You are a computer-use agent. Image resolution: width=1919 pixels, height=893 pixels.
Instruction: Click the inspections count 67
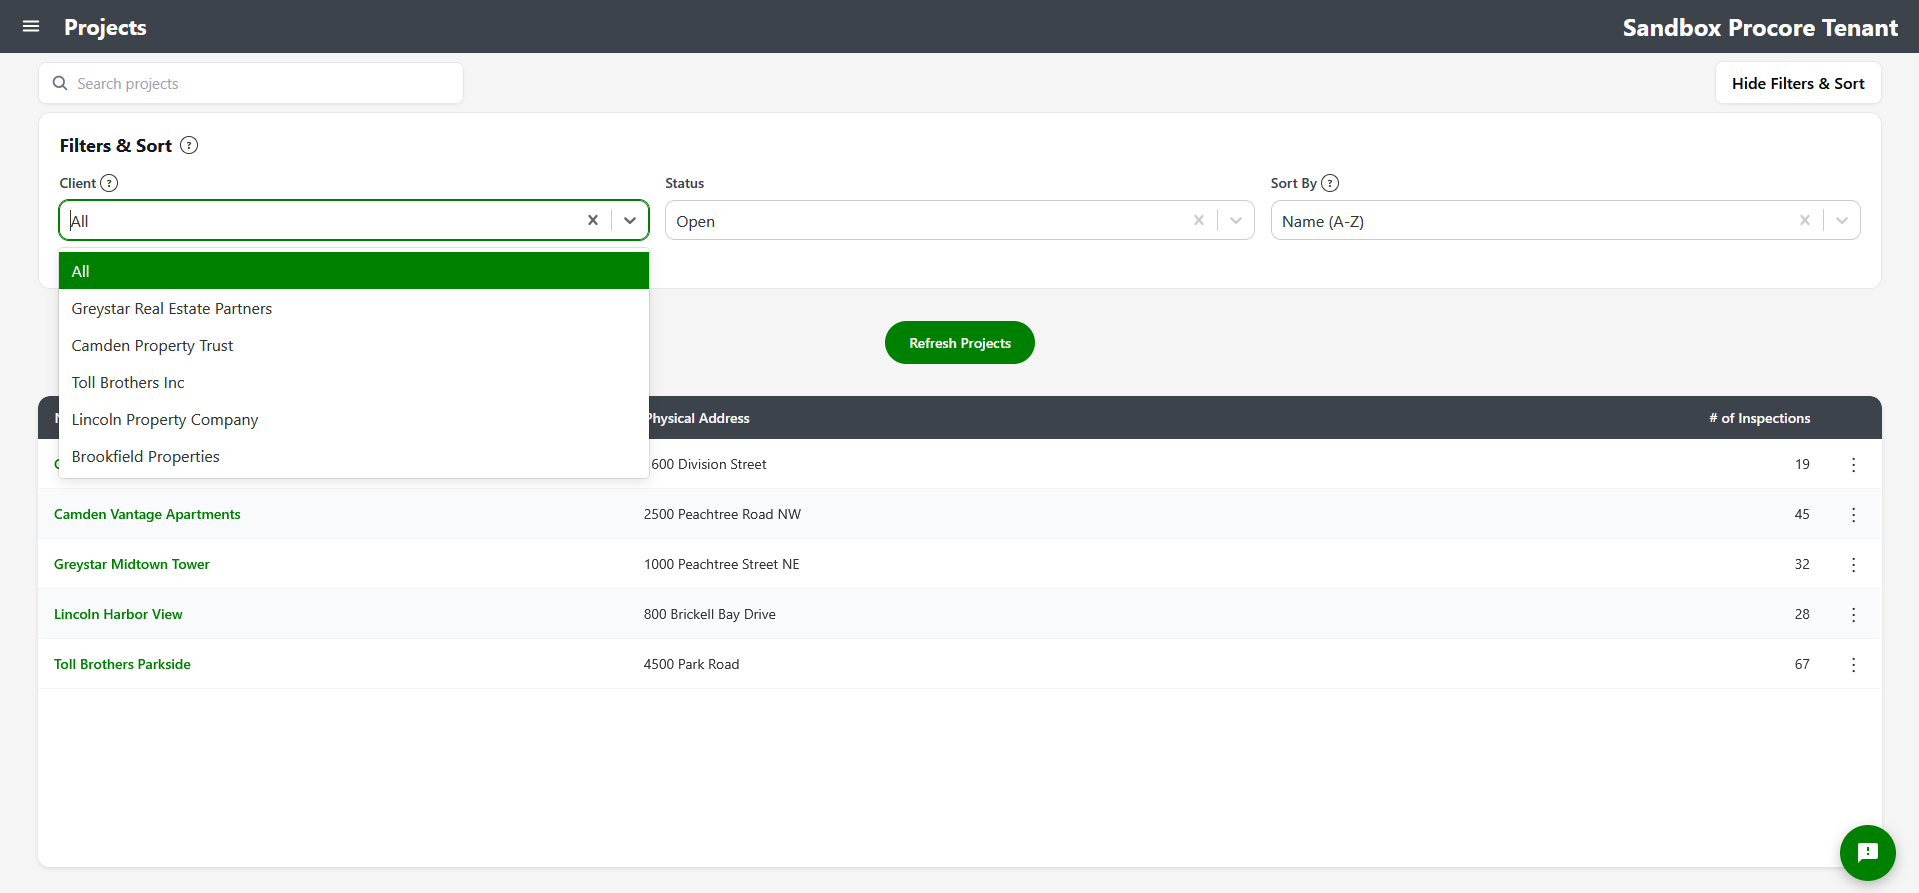[1802, 664]
